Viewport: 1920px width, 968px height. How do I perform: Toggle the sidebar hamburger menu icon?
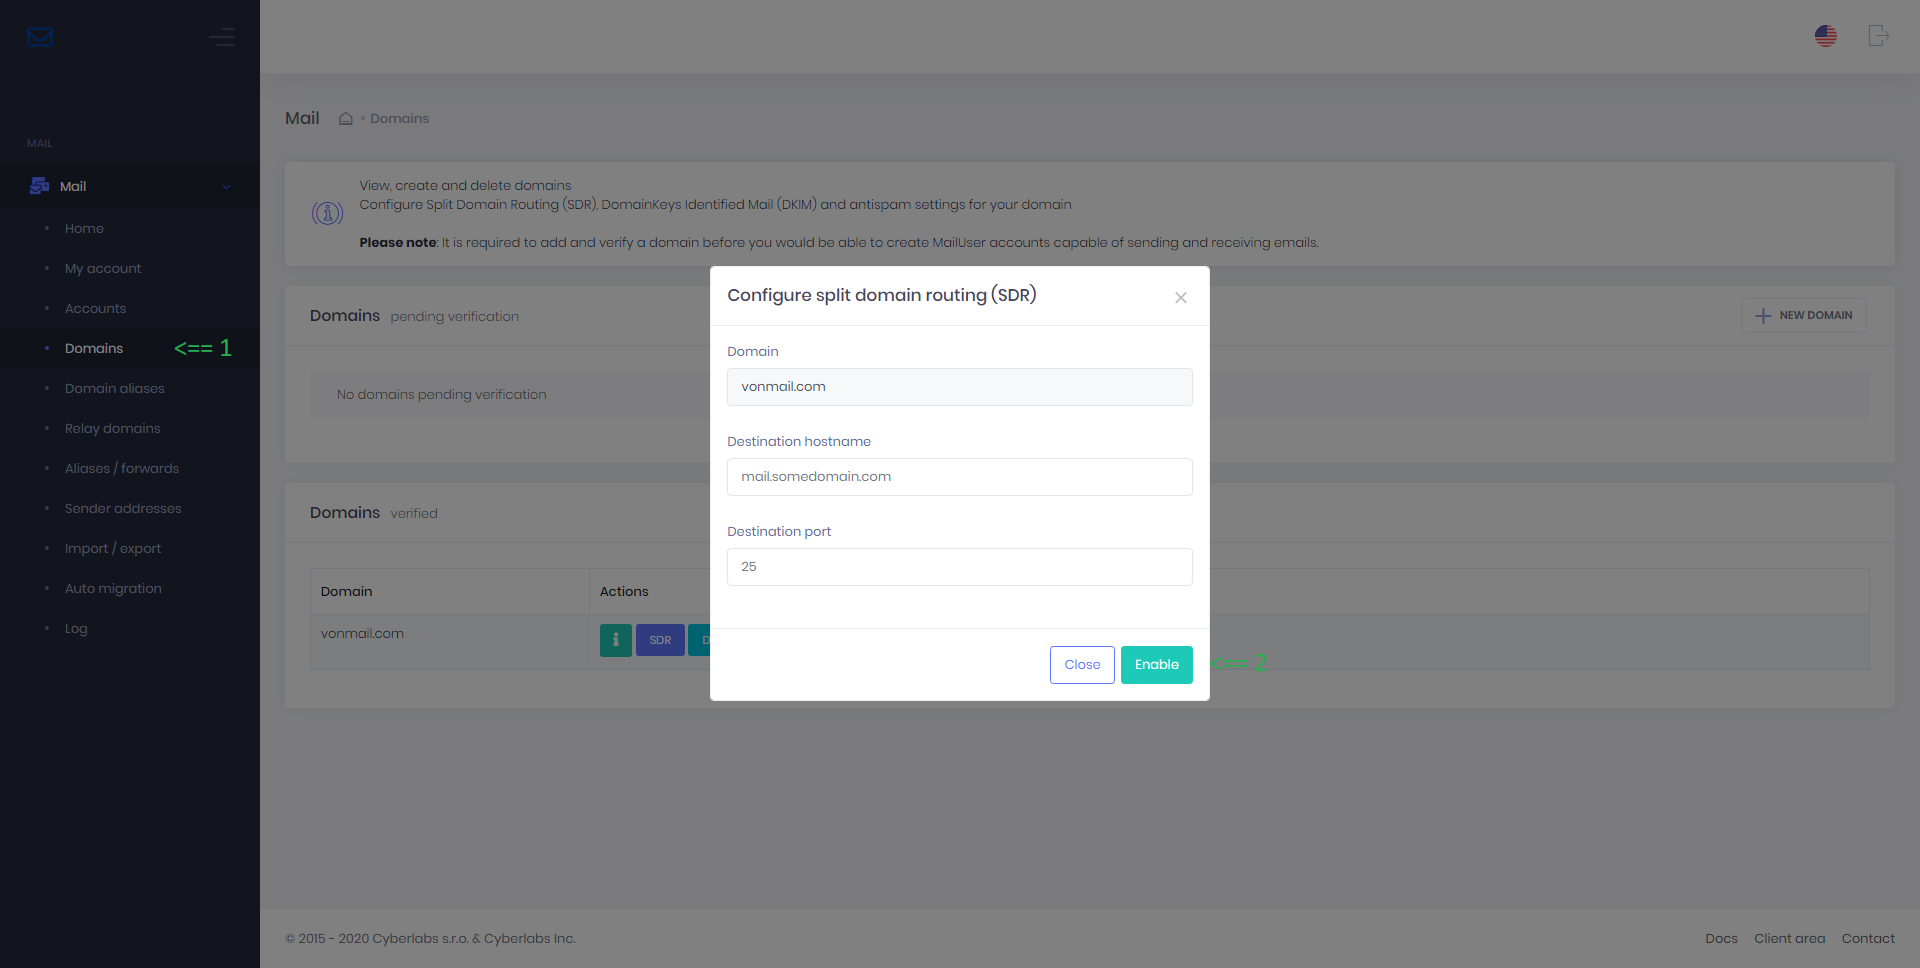(x=222, y=38)
